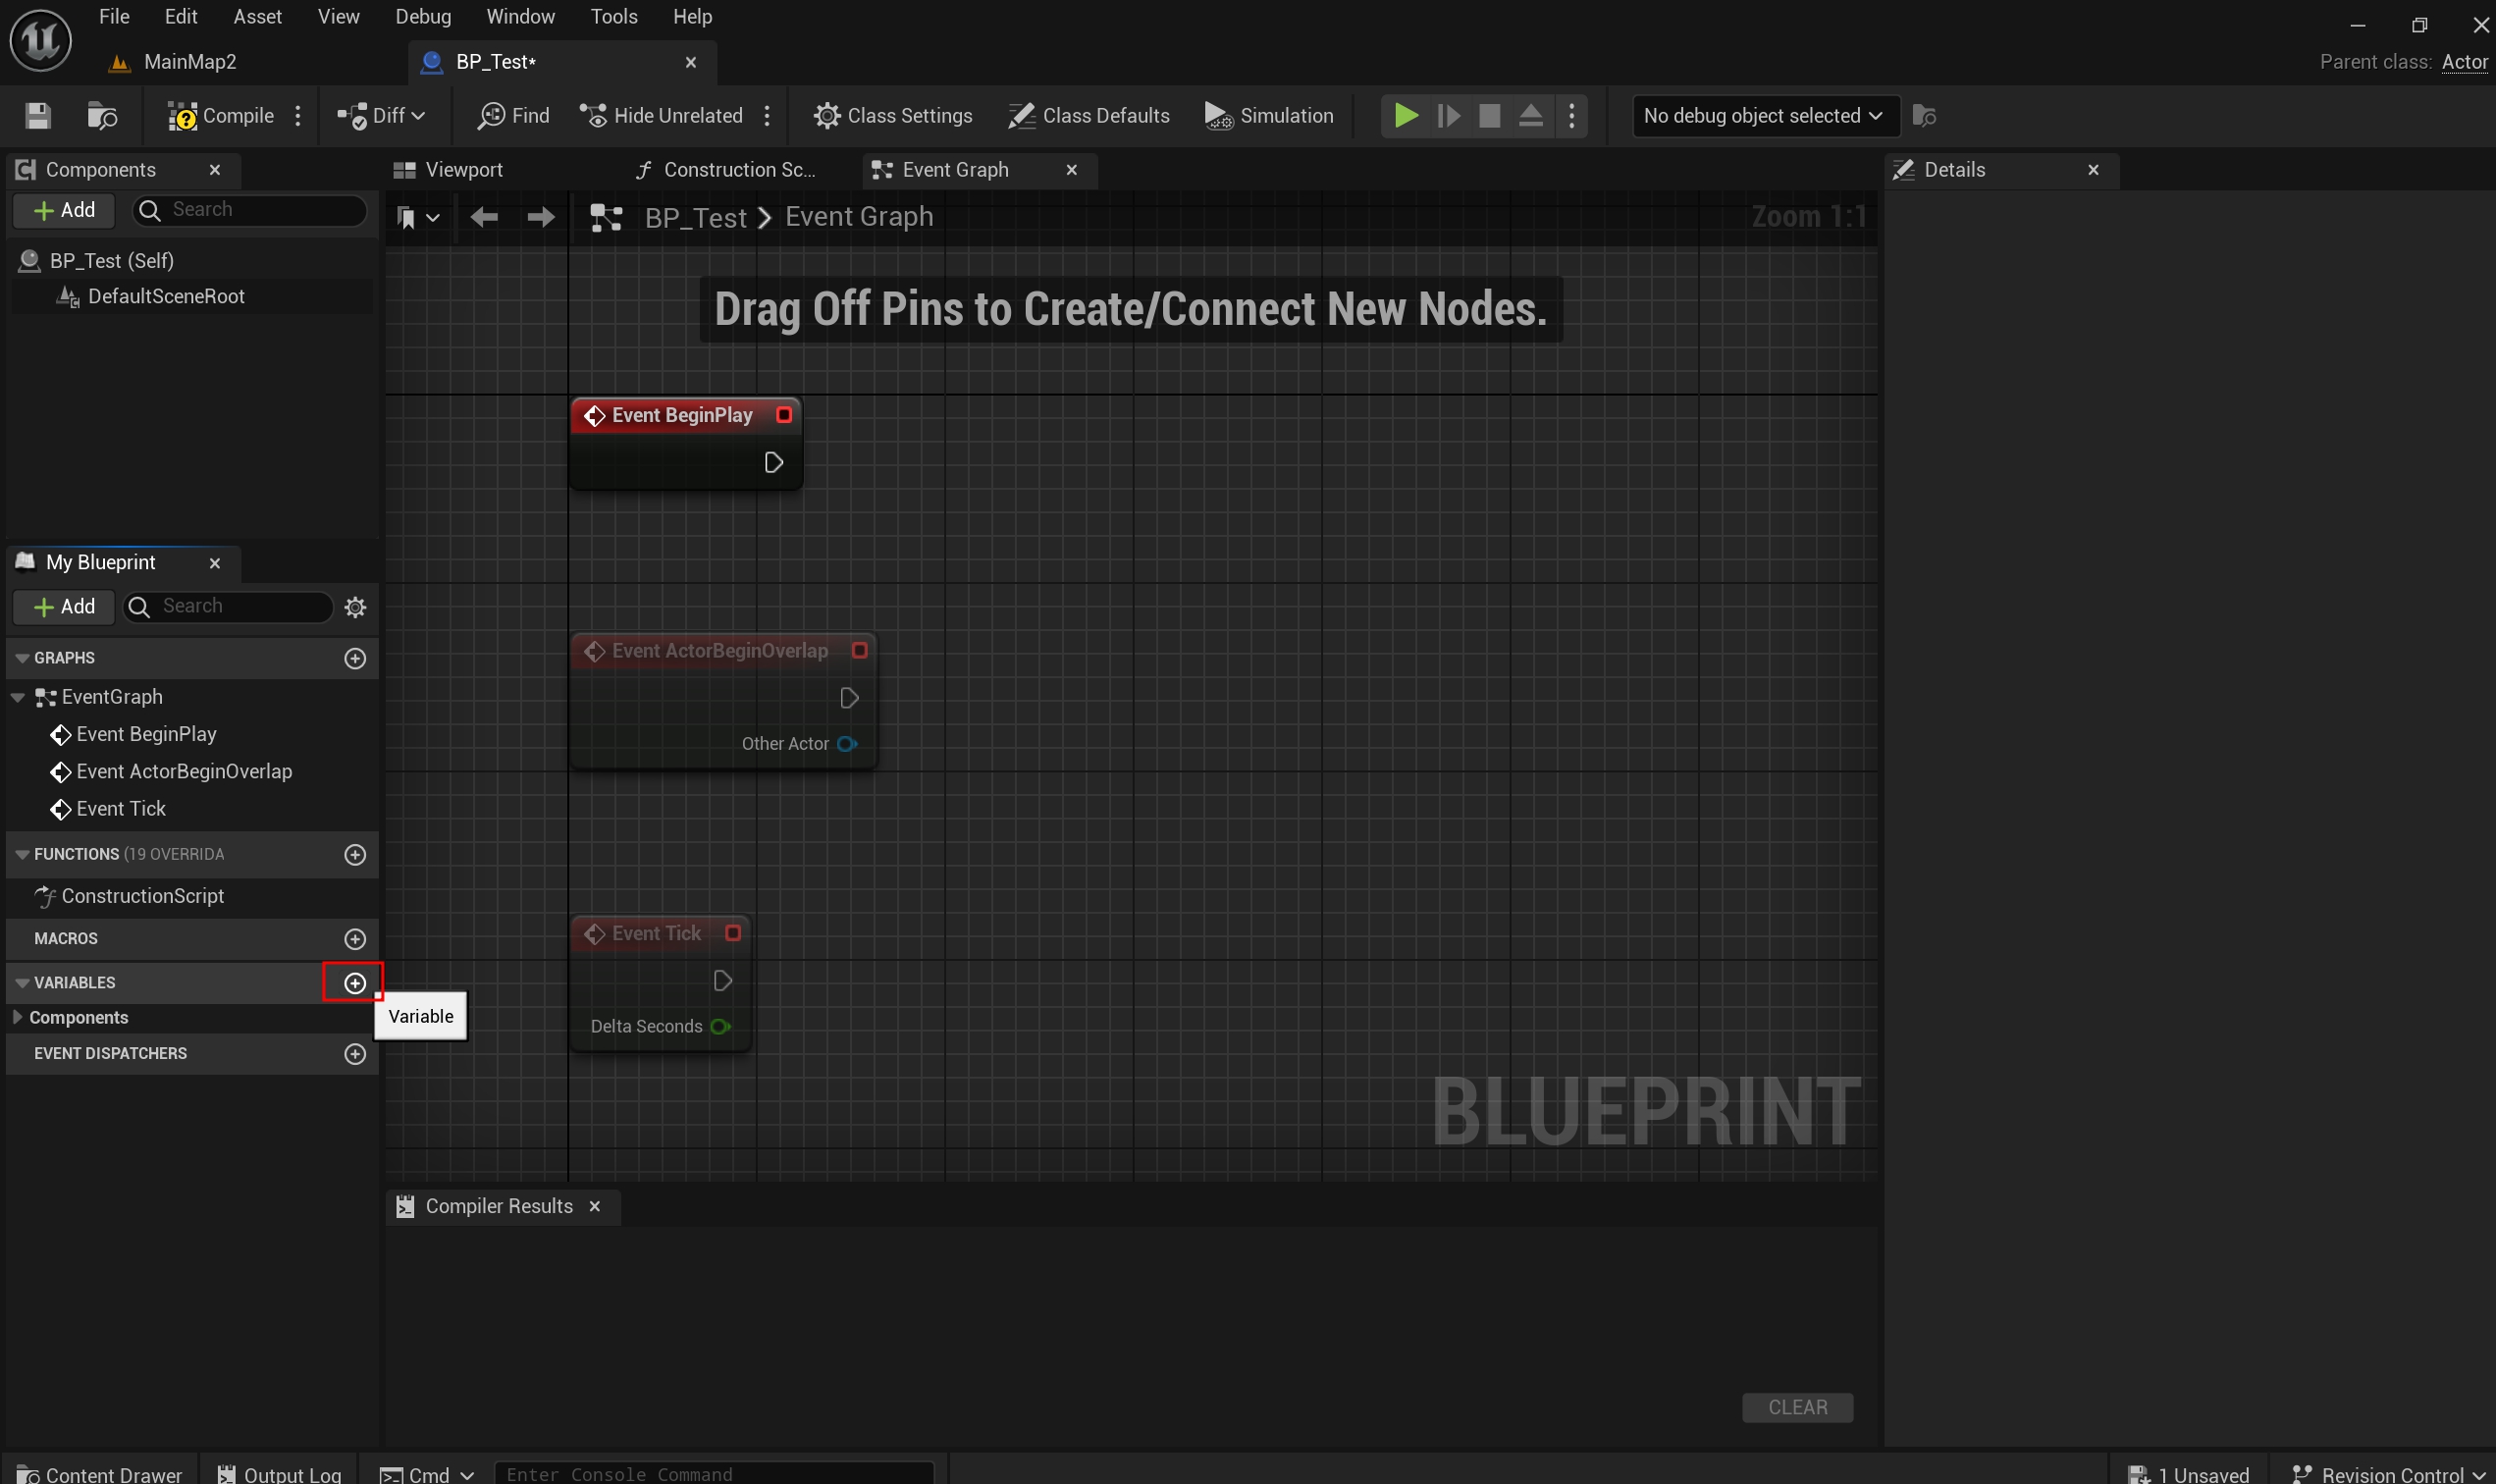Viewport: 2496px width, 1484px height.
Task: Close the BP_Test tab
Action: [x=691, y=62]
